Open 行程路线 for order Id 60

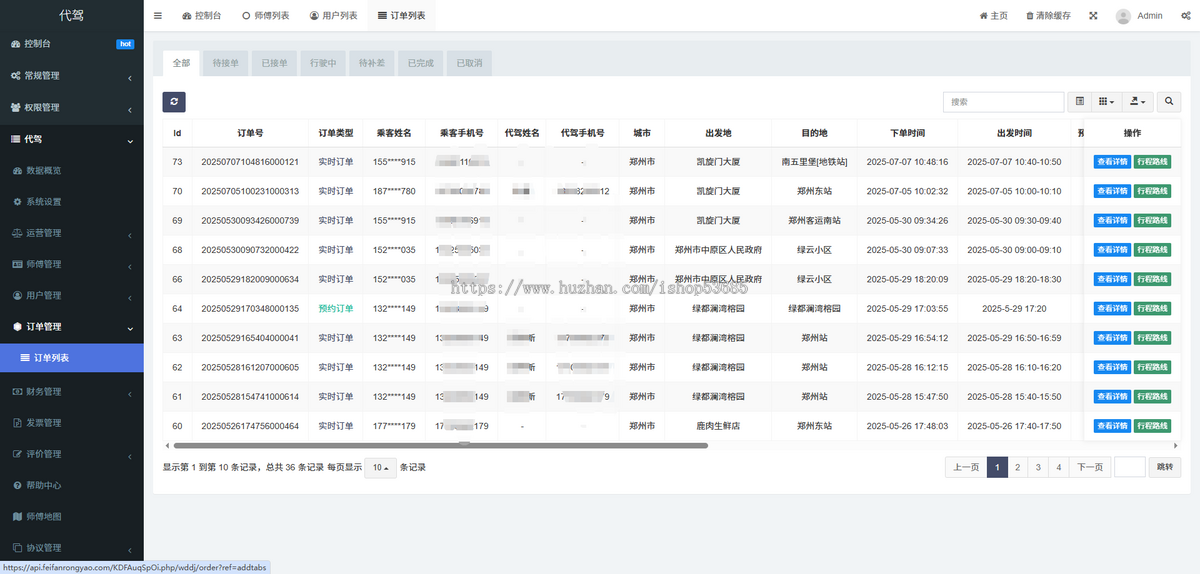tap(1152, 426)
